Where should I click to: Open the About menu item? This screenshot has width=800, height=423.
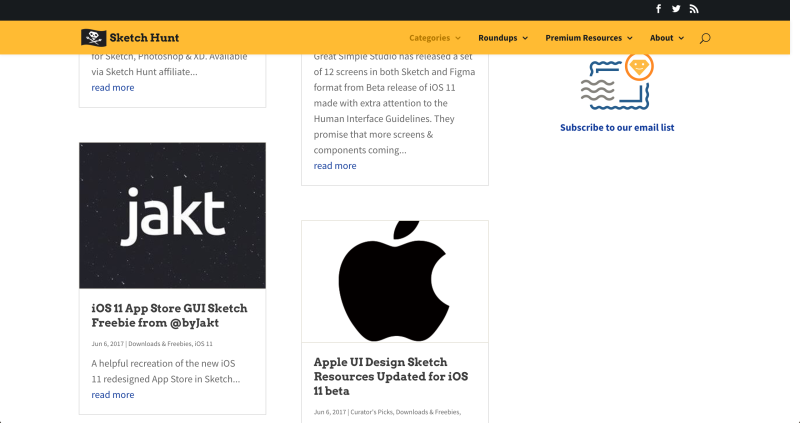[x=661, y=38]
